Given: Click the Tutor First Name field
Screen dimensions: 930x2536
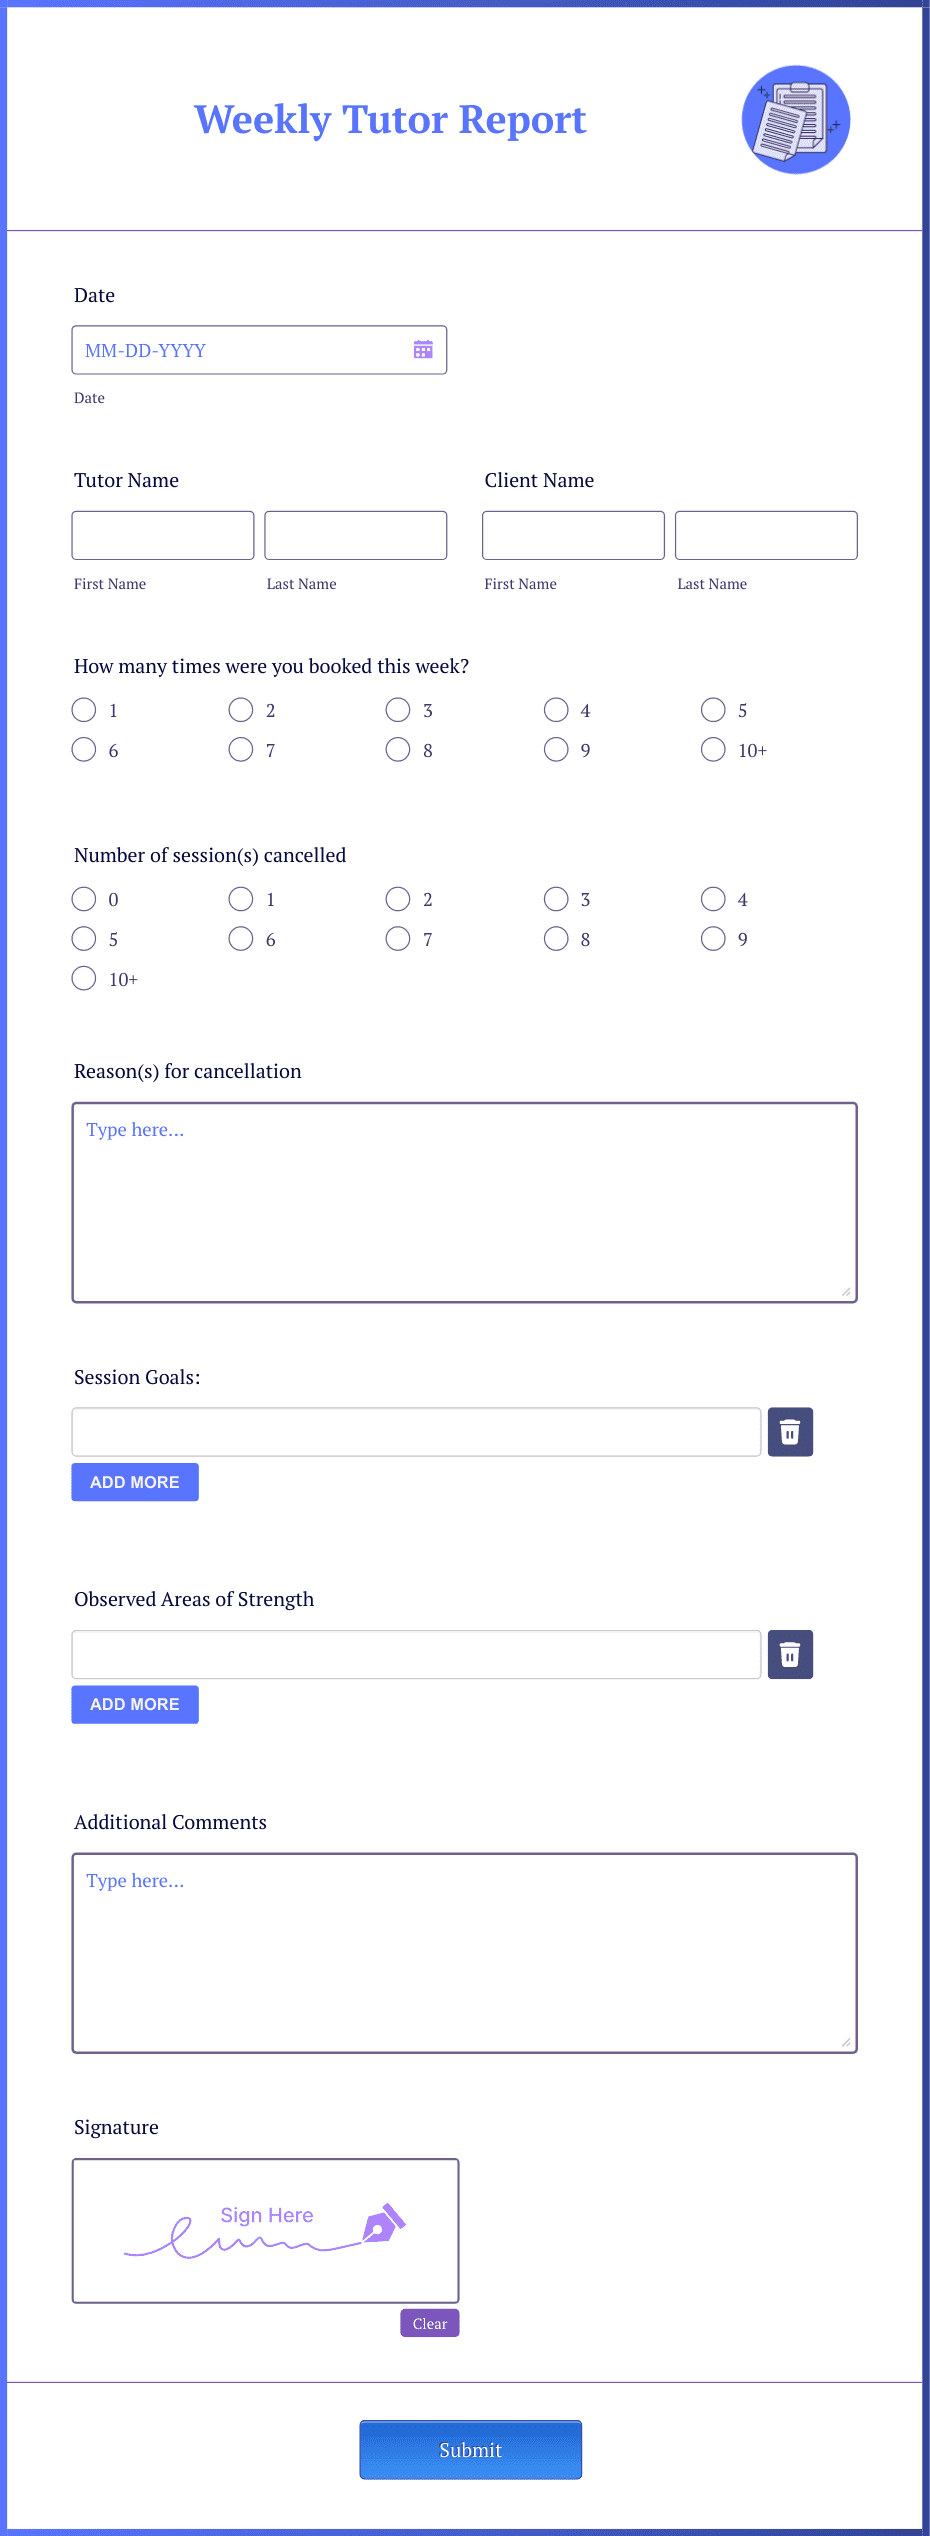Looking at the screenshot, I should 162,535.
